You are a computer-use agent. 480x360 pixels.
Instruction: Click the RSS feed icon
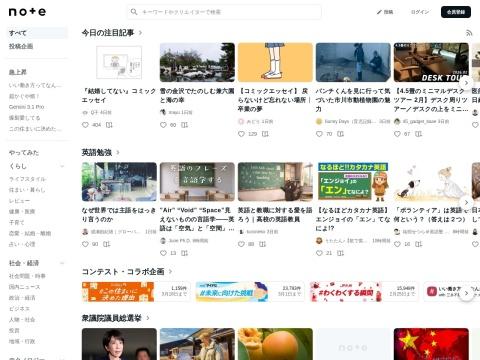point(469,33)
